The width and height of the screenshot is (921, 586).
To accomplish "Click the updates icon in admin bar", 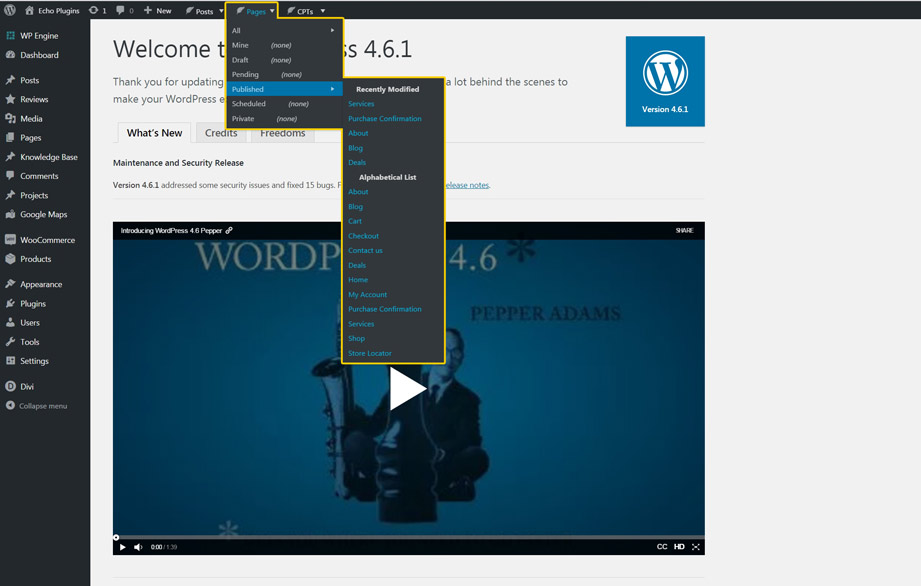I will (93, 10).
